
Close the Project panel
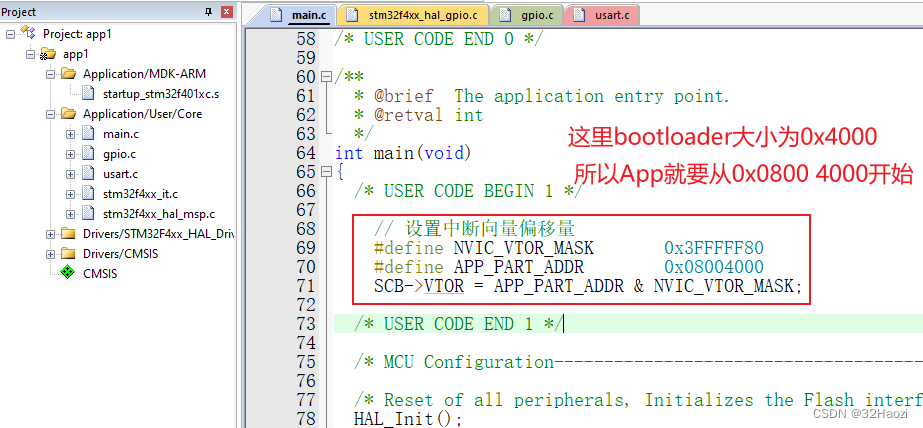click(x=226, y=12)
